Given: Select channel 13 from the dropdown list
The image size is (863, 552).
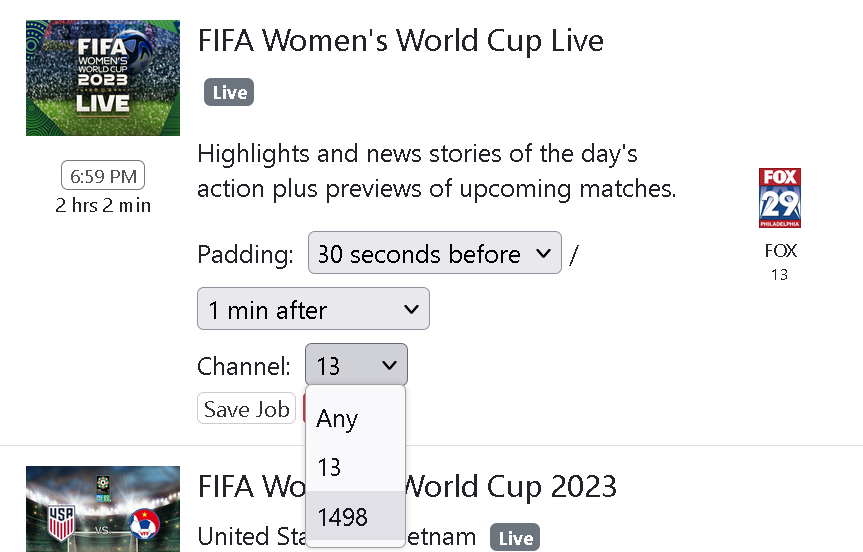Looking at the screenshot, I should pos(356,467).
